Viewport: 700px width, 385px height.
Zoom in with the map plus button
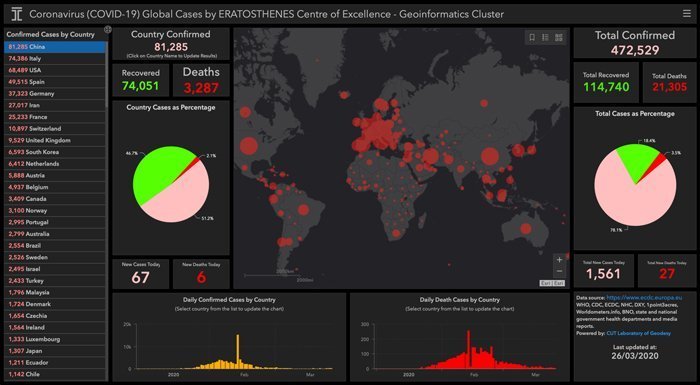559,259
